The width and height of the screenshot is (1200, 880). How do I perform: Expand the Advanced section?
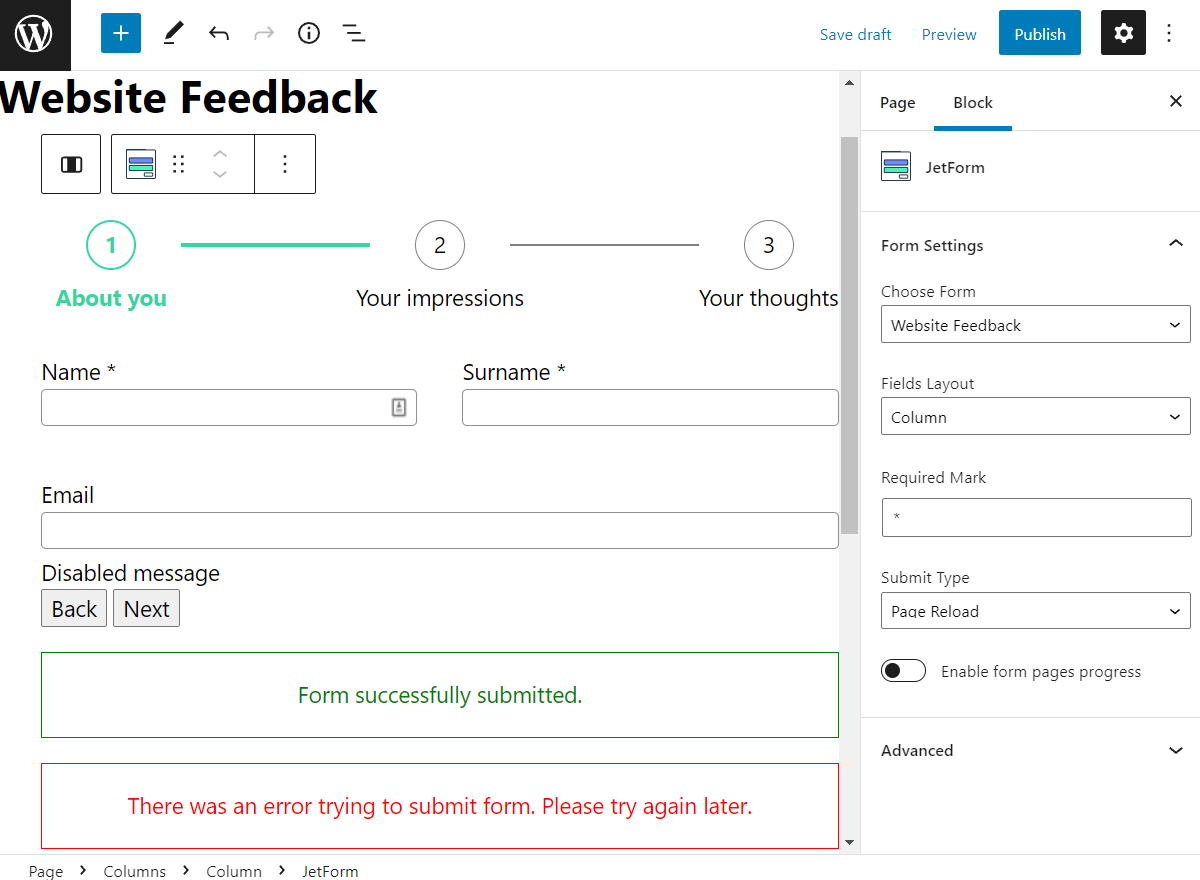[1030, 750]
